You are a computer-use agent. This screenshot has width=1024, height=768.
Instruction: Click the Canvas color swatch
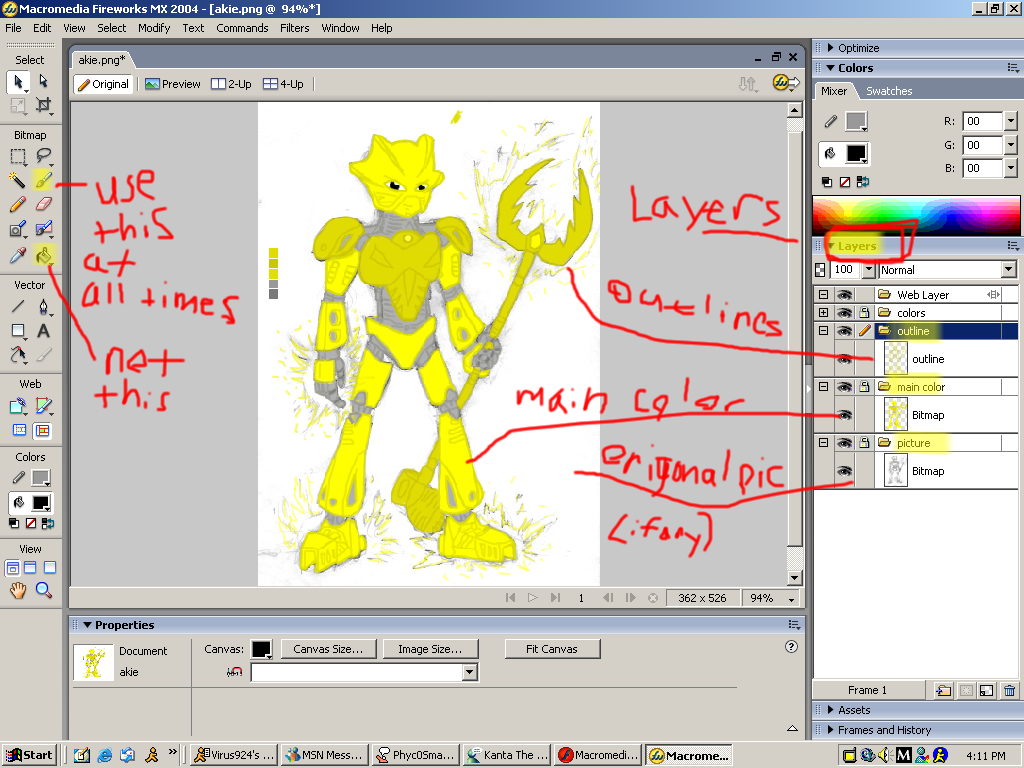pyautogui.click(x=261, y=649)
